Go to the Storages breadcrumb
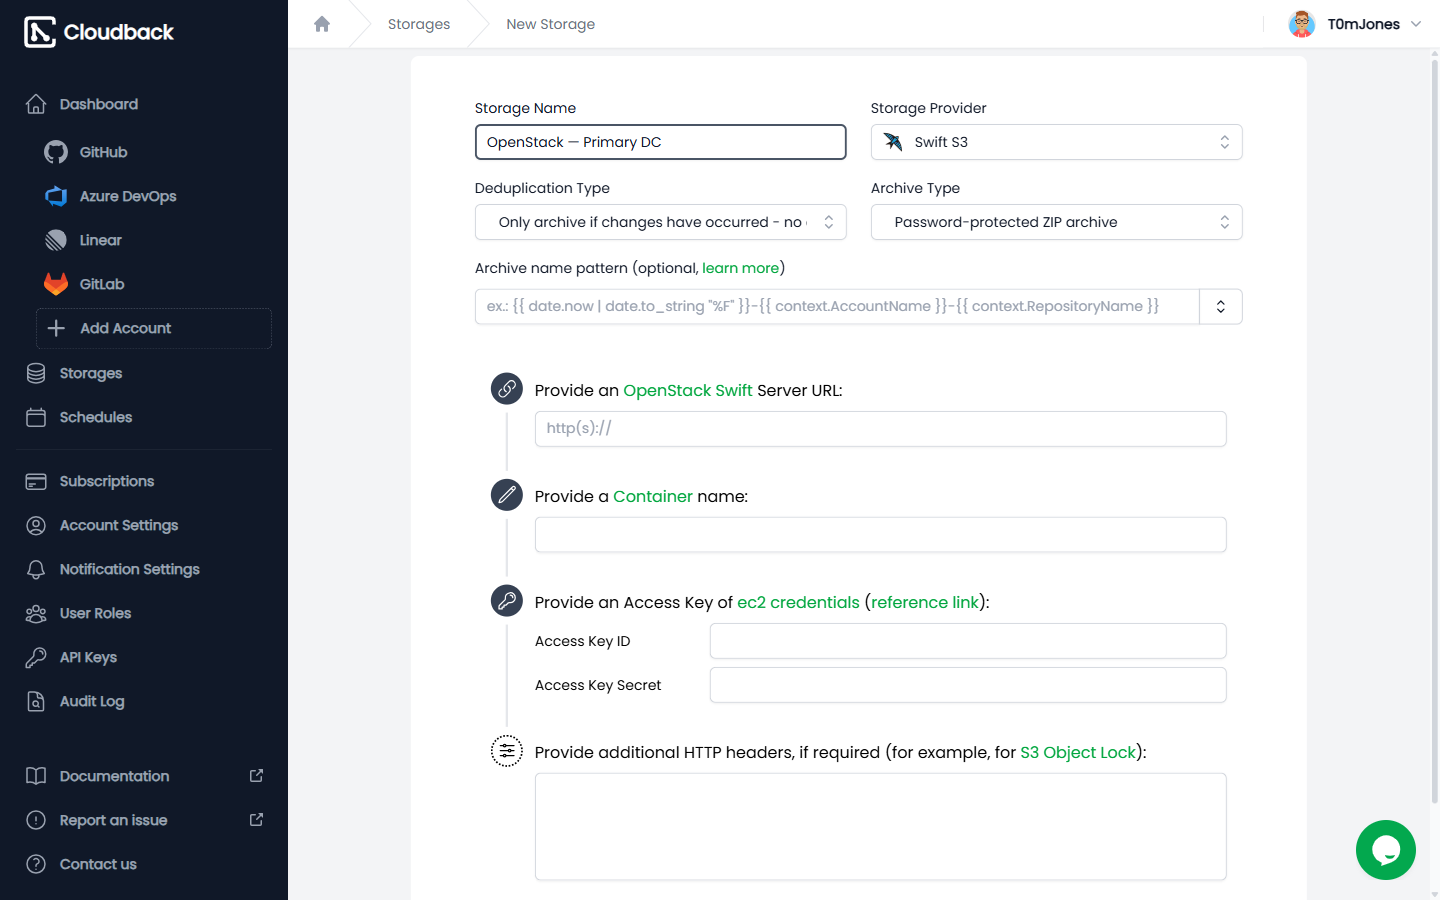The width and height of the screenshot is (1440, 900). pos(419,24)
